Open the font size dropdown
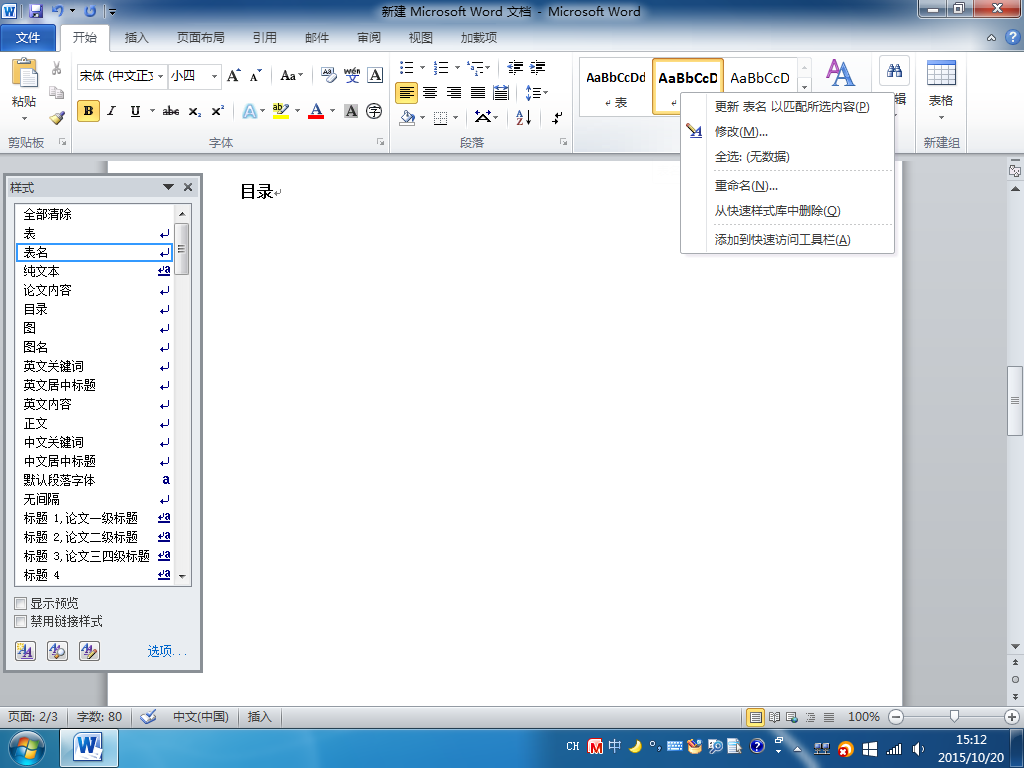The height and width of the screenshot is (768, 1024). pyautogui.click(x=214, y=76)
